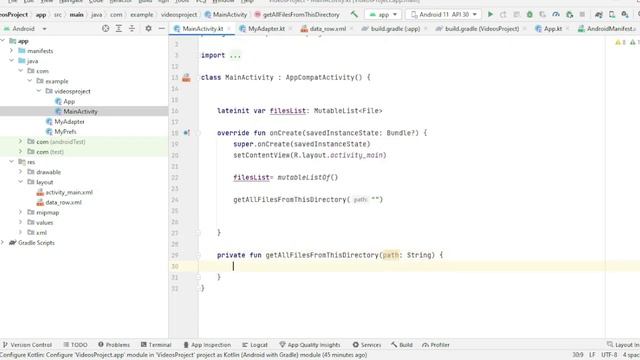640x360 pixels.
Task: Click the Stop square icon in toolbar
Action: (582, 14)
